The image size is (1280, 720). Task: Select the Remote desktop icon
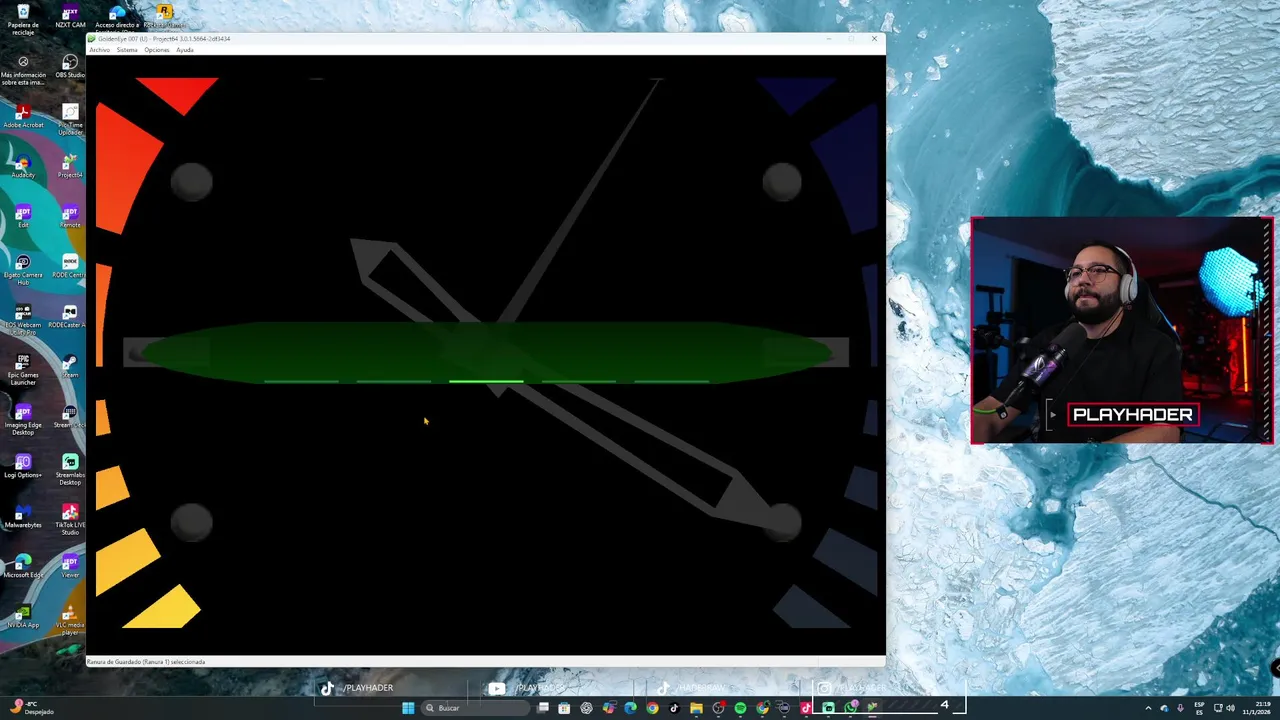tap(70, 217)
